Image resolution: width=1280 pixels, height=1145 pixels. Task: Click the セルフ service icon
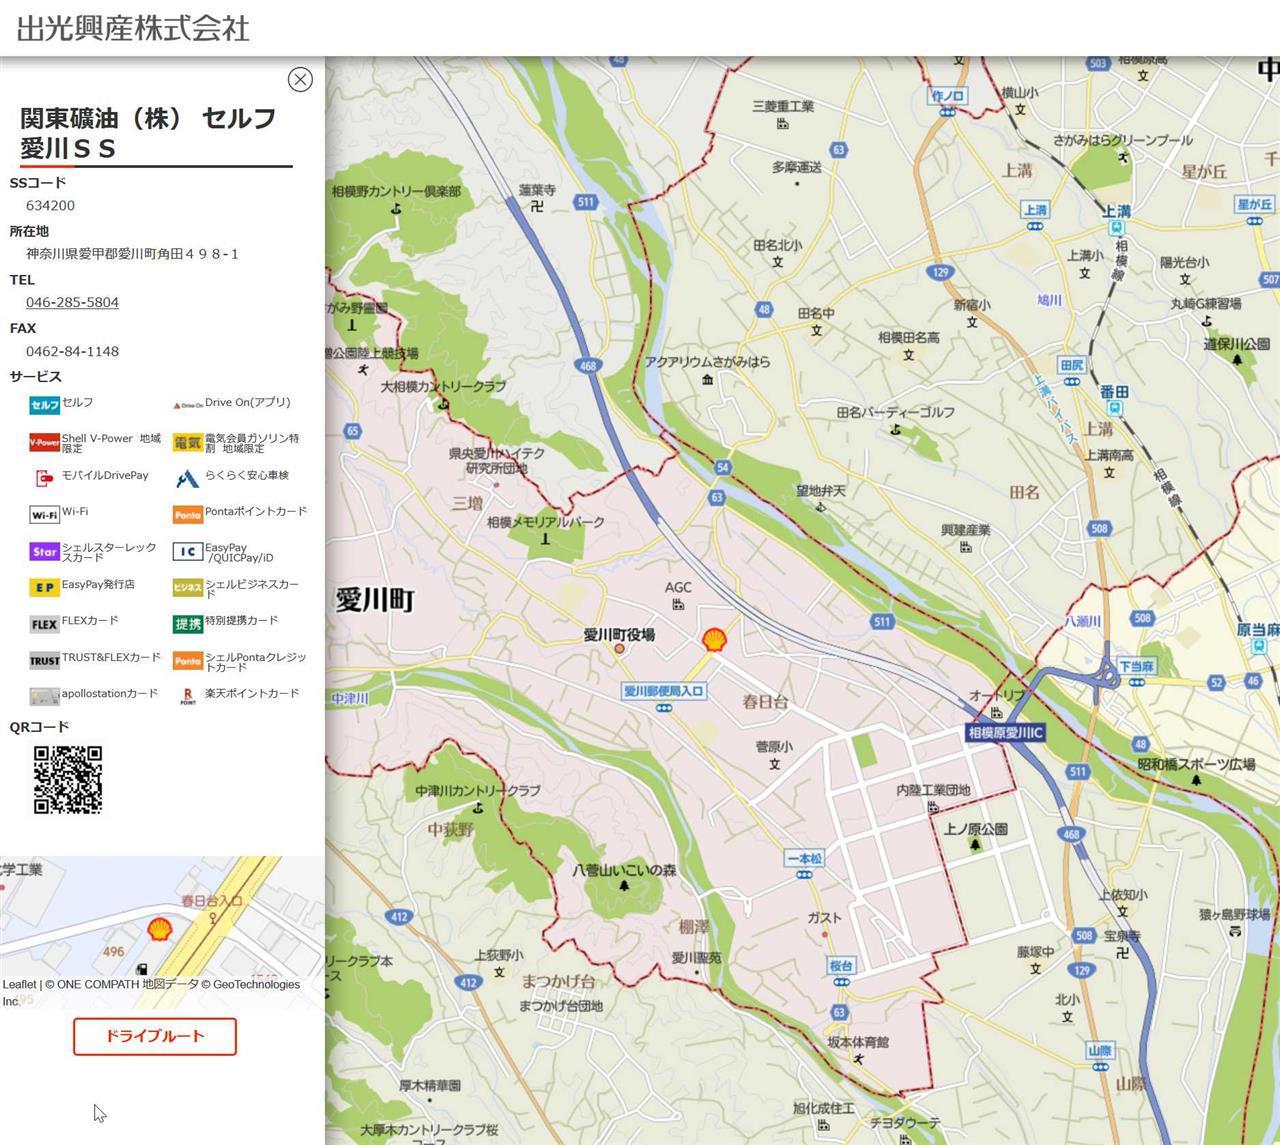[x=44, y=405]
